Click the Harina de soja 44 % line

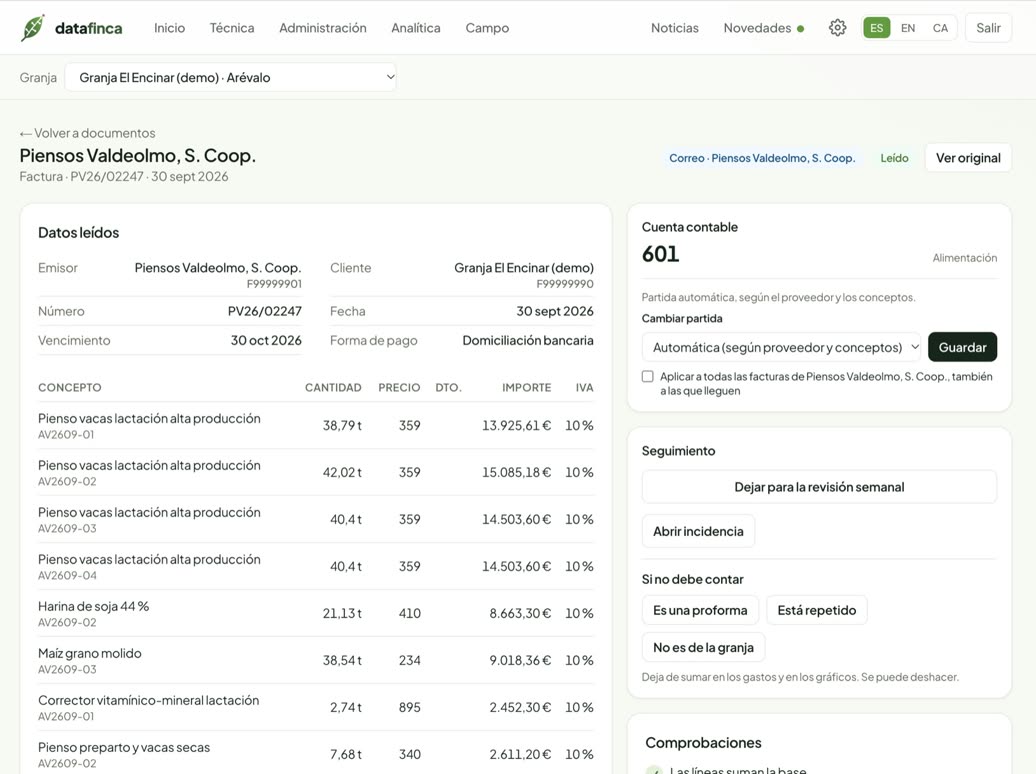(x=316, y=613)
